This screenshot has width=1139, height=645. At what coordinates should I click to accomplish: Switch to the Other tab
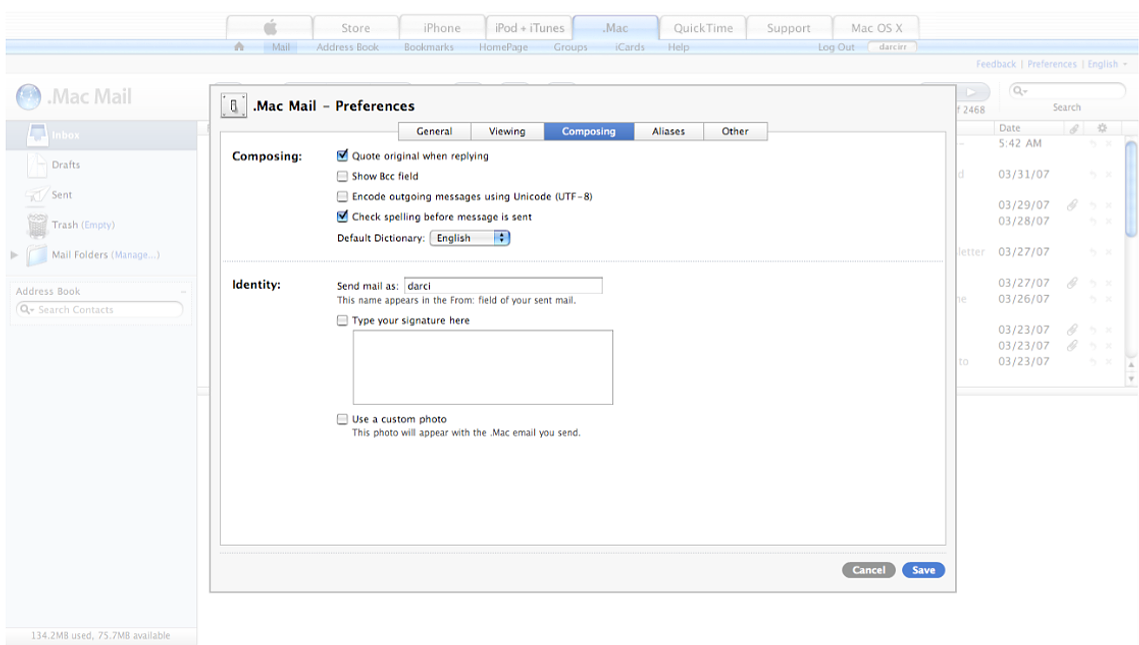click(x=735, y=131)
